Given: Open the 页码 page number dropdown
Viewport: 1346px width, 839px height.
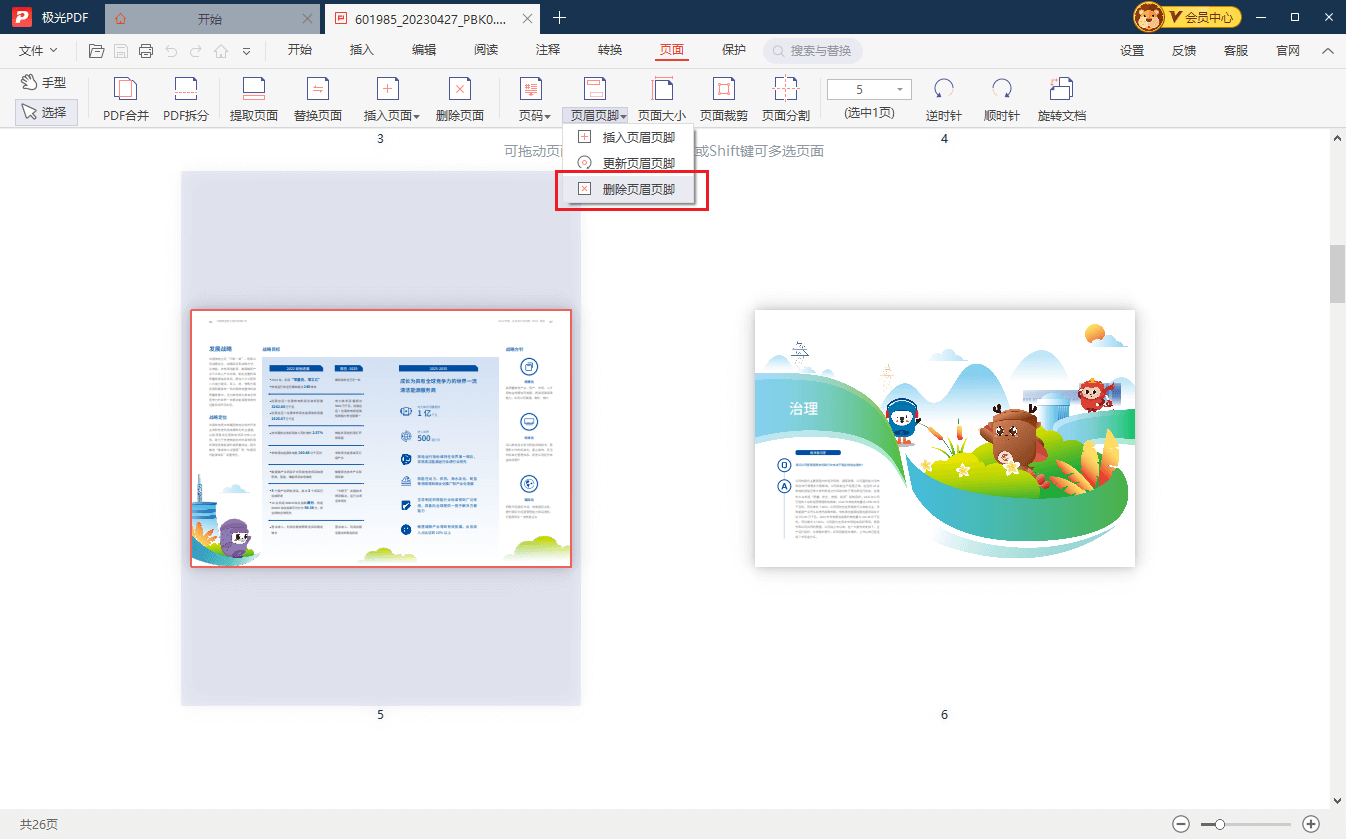Looking at the screenshot, I should pyautogui.click(x=534, y=115).
